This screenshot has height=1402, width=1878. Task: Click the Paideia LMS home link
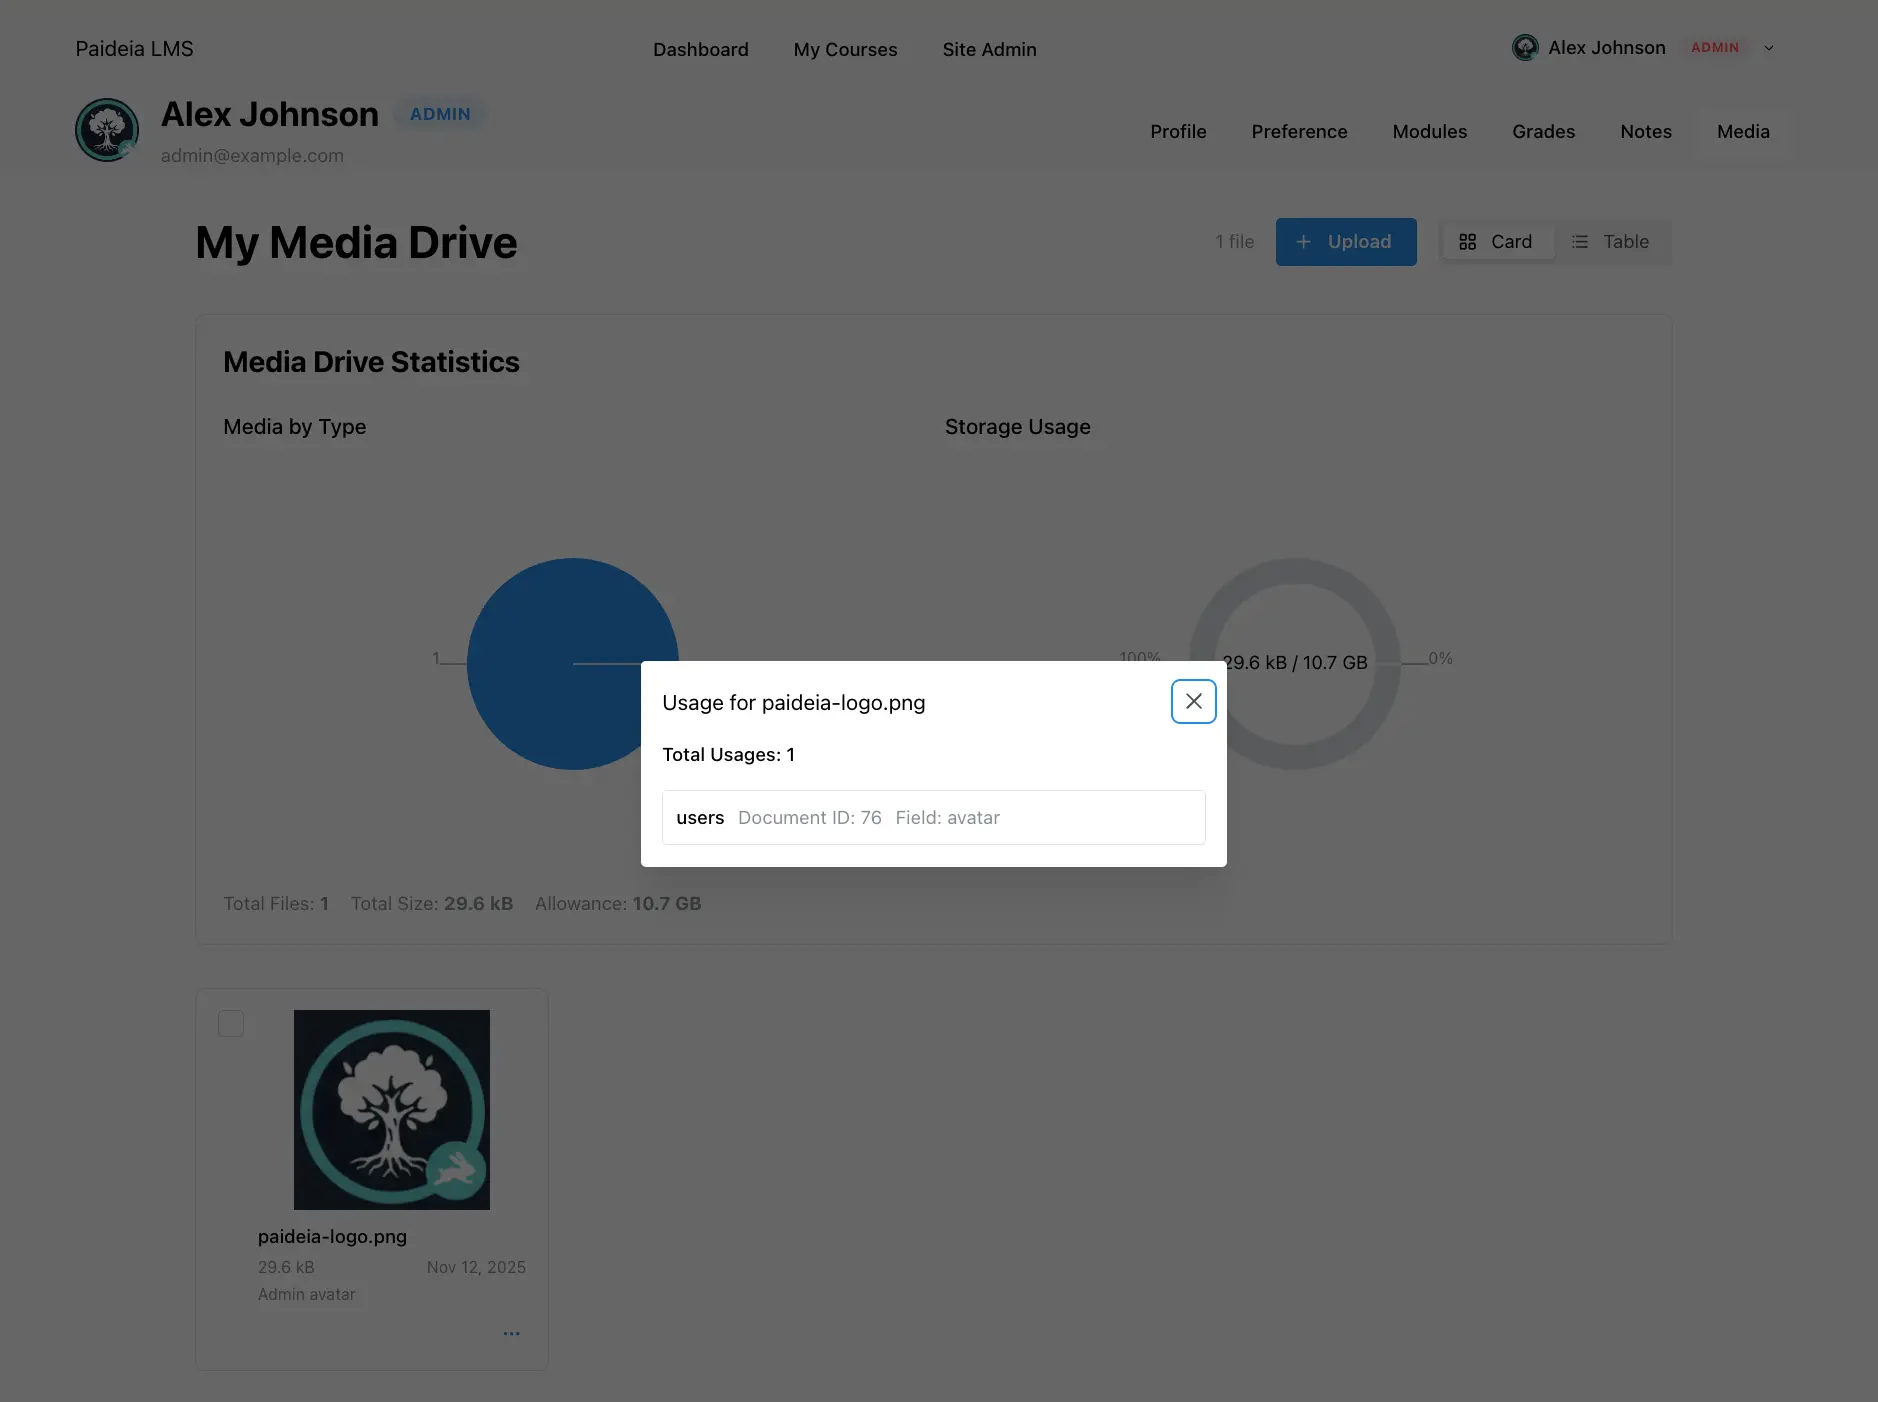click(x=134, y=49)
